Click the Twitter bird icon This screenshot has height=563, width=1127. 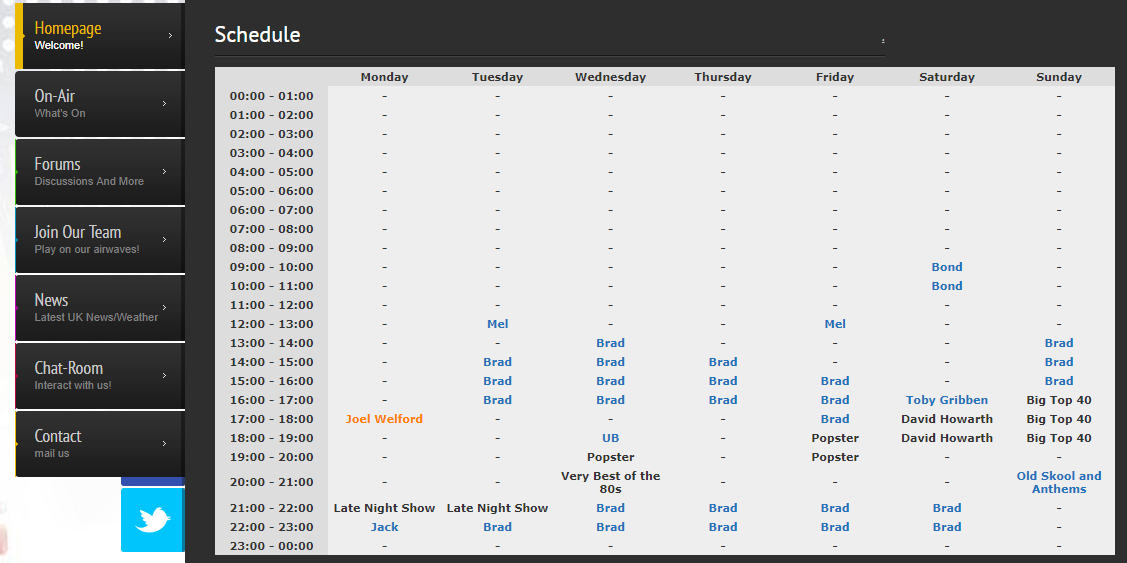coord(152,519)
